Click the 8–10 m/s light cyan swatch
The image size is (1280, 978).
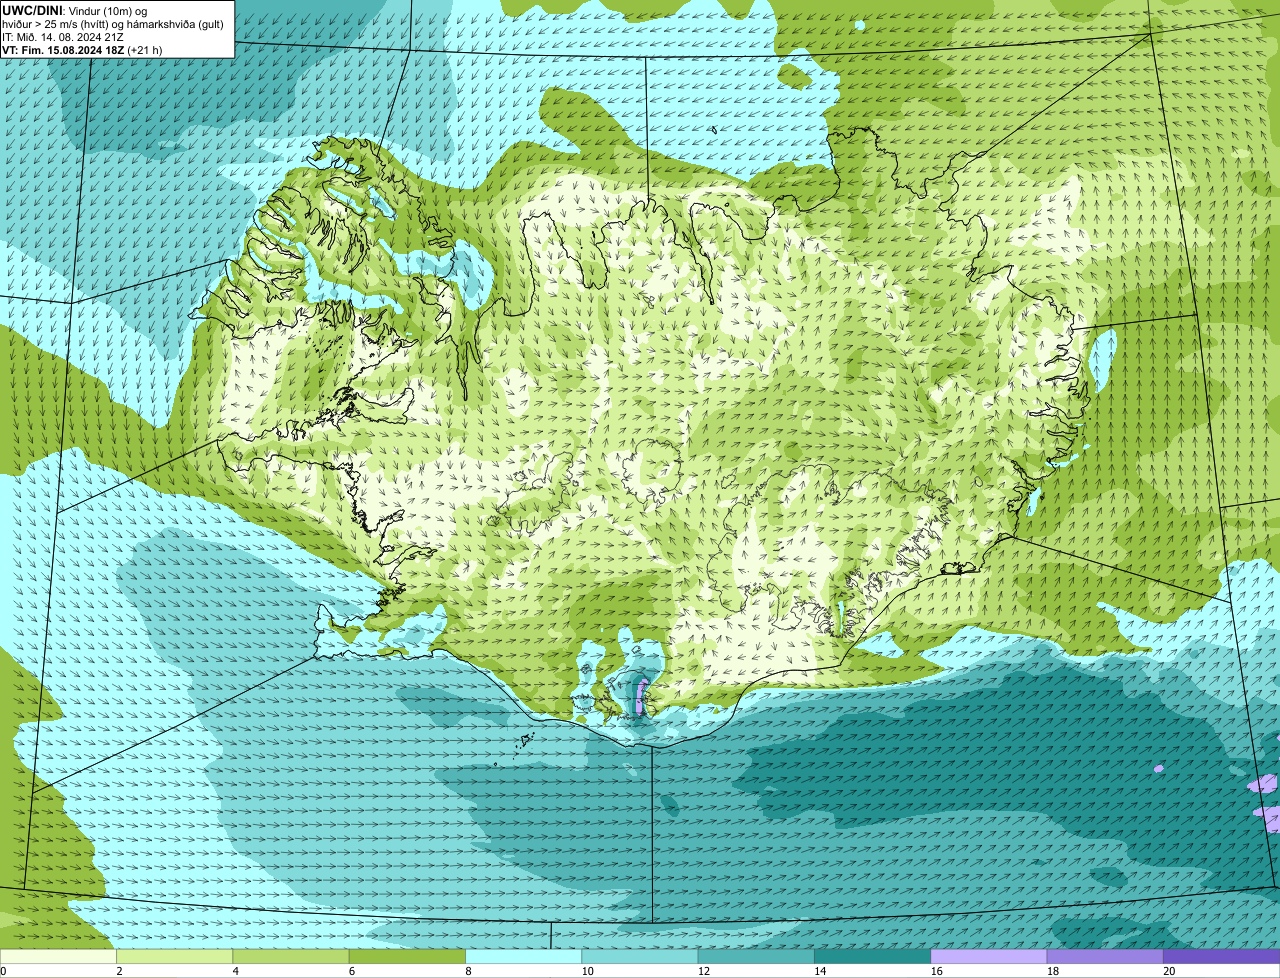point(524,956)
